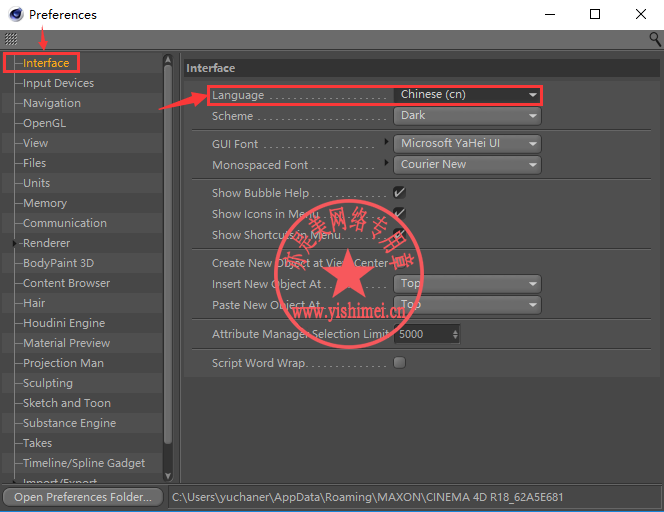Screen dimensions: 664x512
Task: Open GUI Font dropdown
Action: 467,144
